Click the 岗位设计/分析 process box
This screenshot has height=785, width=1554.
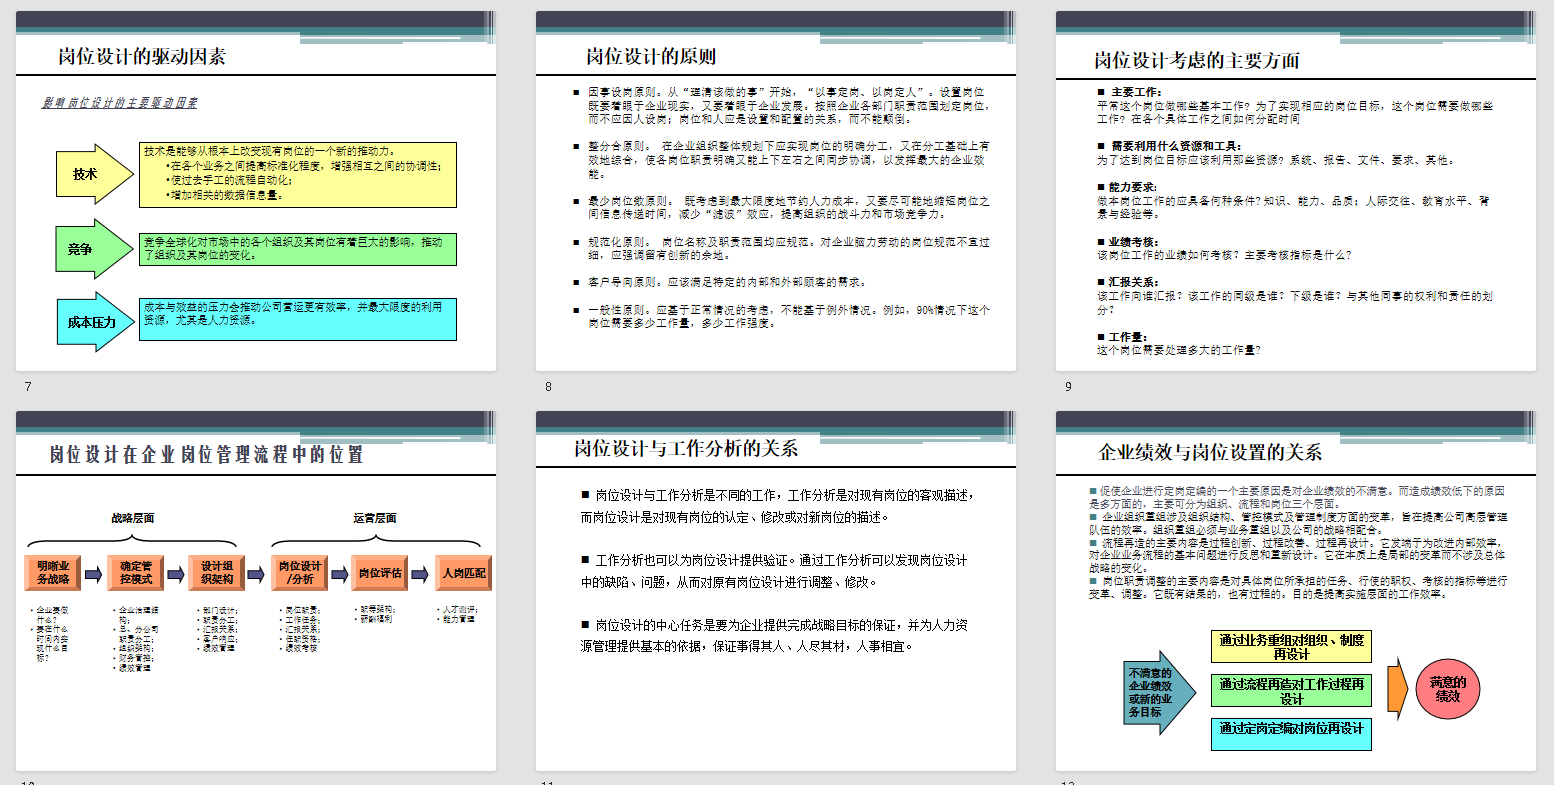[300, 573]
